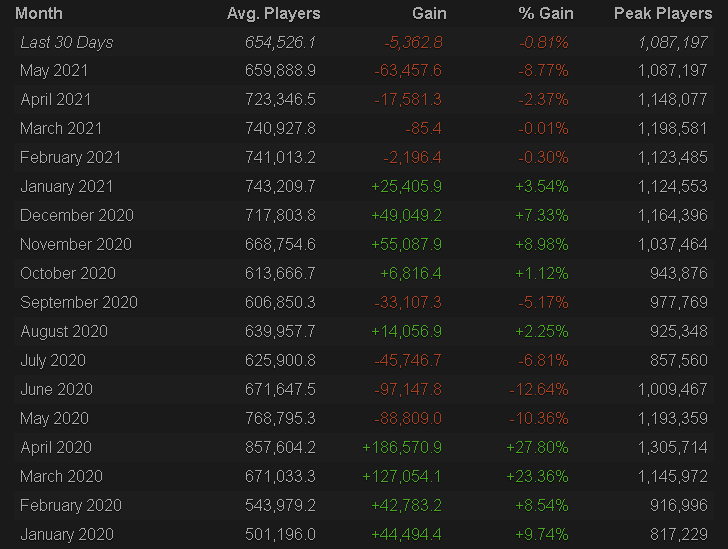Select the September 2020 month cell
The image size is (728, 549).
pyautogui.click(x=79, y=302)
